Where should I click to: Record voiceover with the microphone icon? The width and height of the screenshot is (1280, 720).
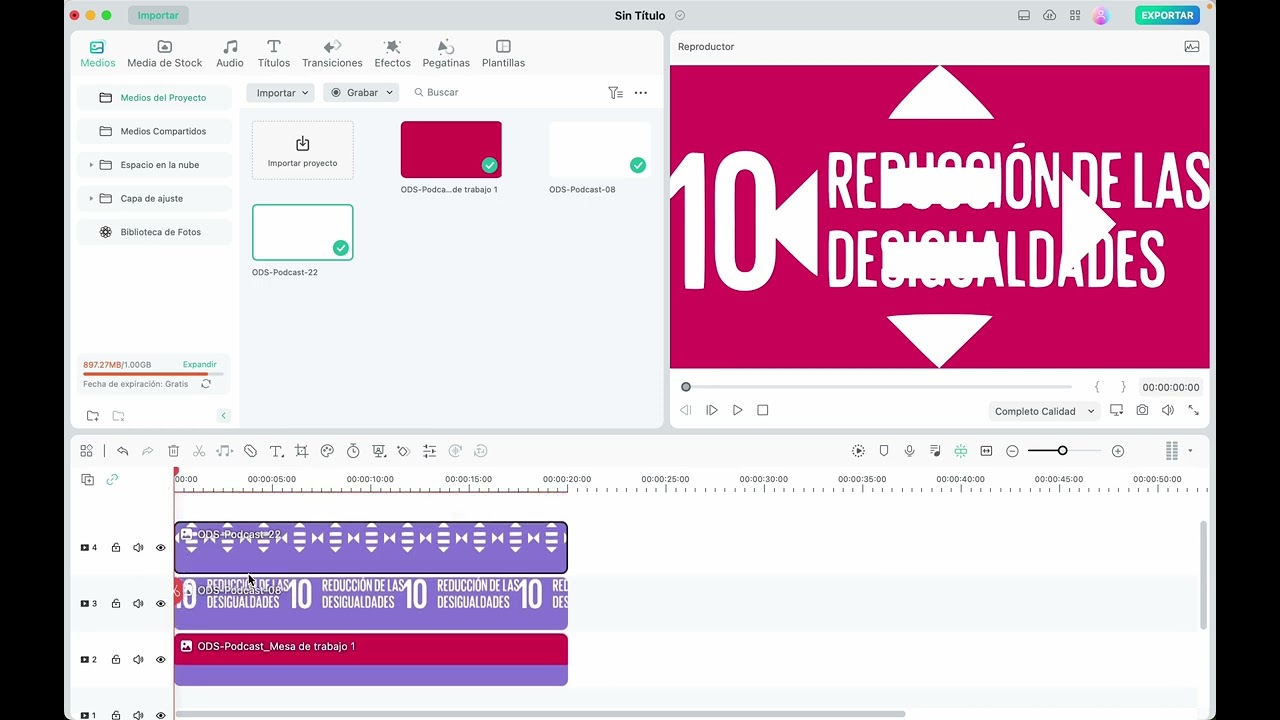coord(909,451)
